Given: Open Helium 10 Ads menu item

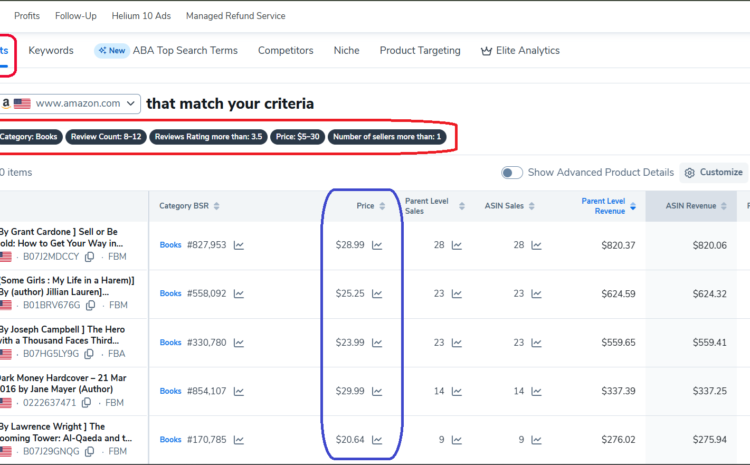Looking at the screenshot, I should point(141,16).
